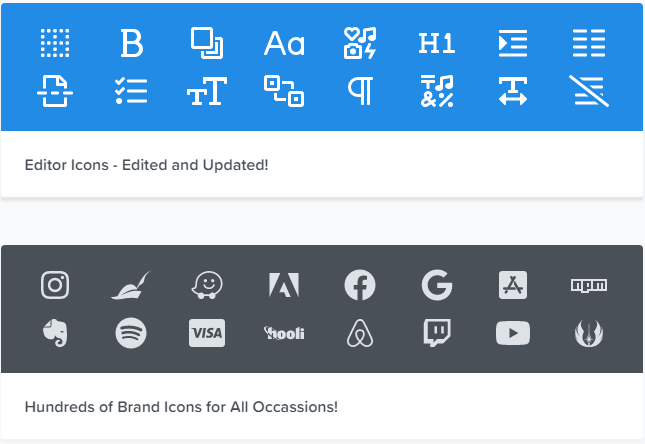The image size is (645, 444).
Task: Select the Adobe logo icon
Action: pyautogui.click(x=284, y=285)
